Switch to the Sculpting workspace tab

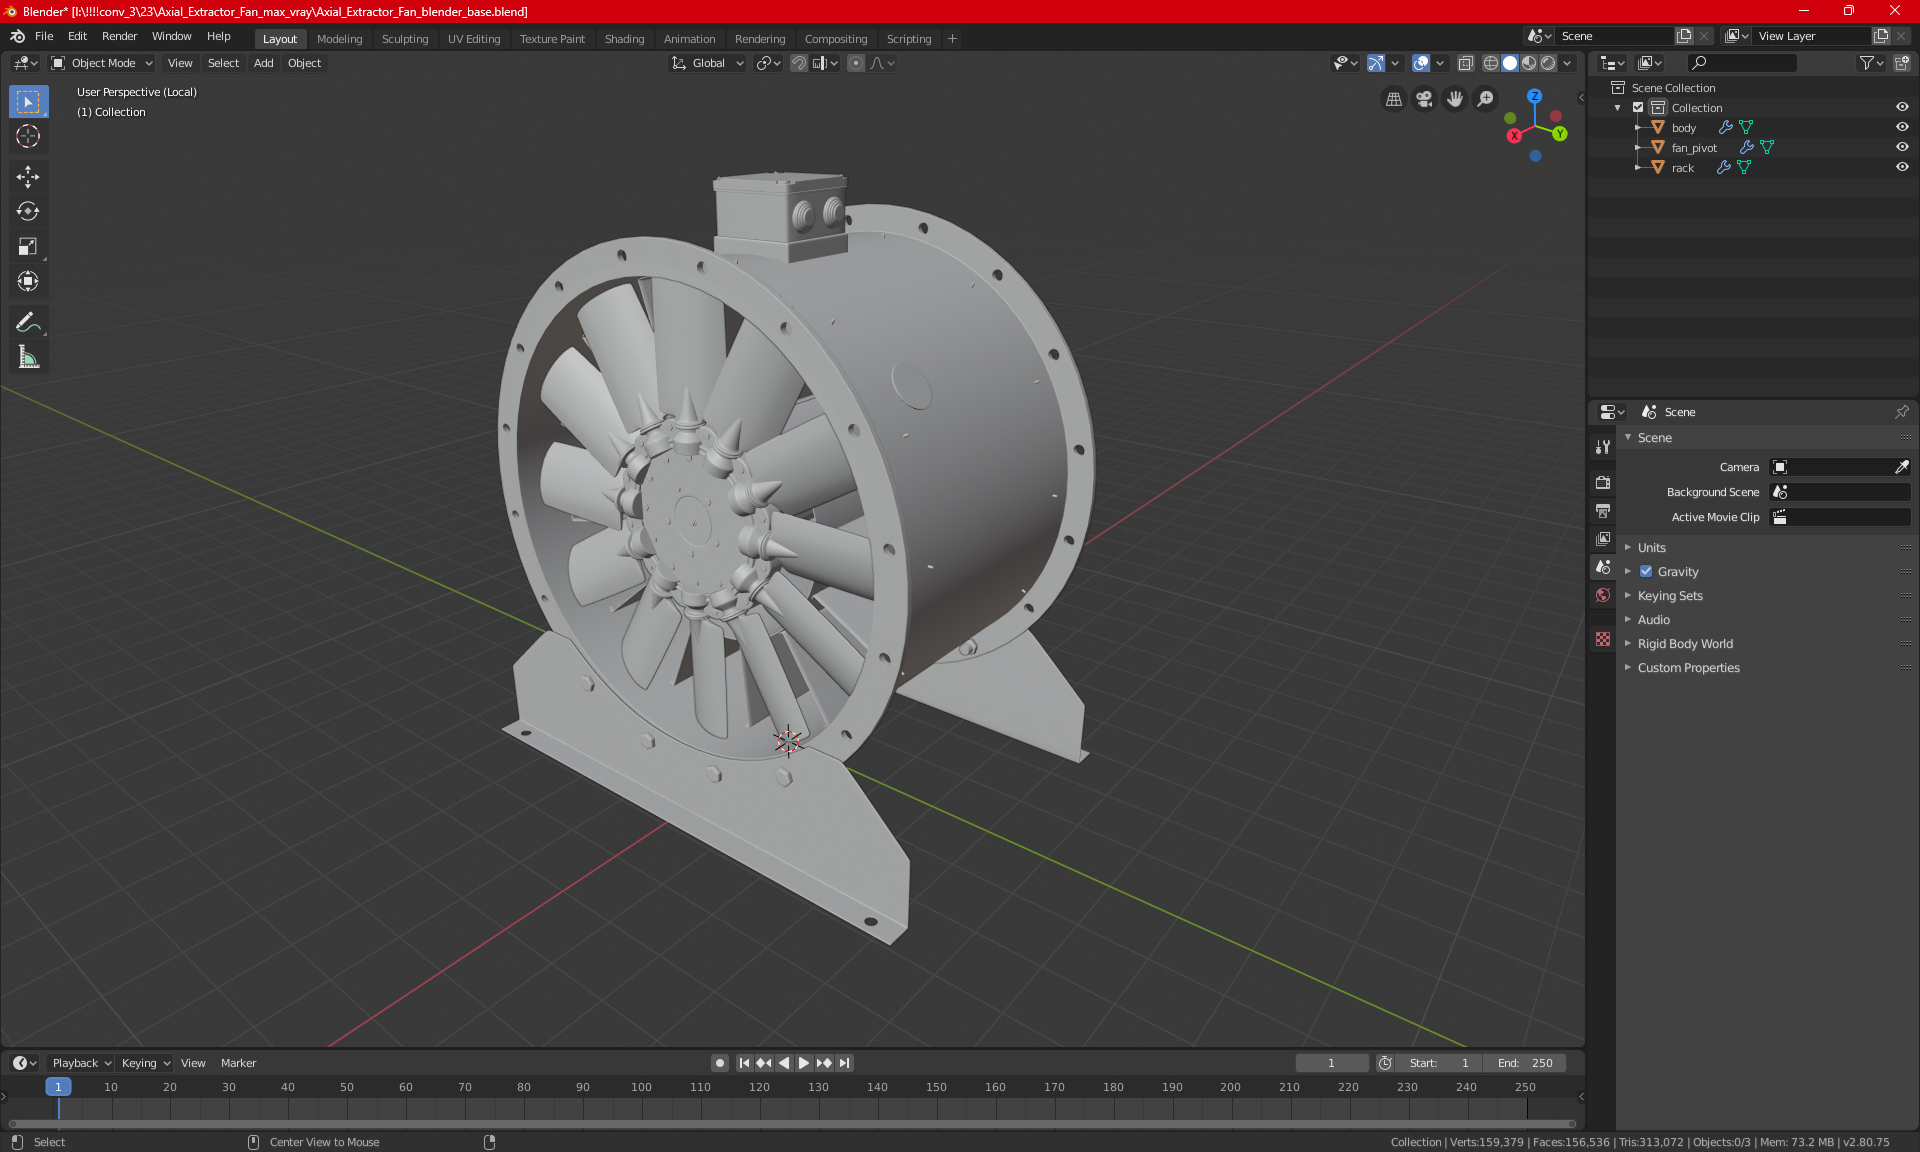tap(405, 39)
